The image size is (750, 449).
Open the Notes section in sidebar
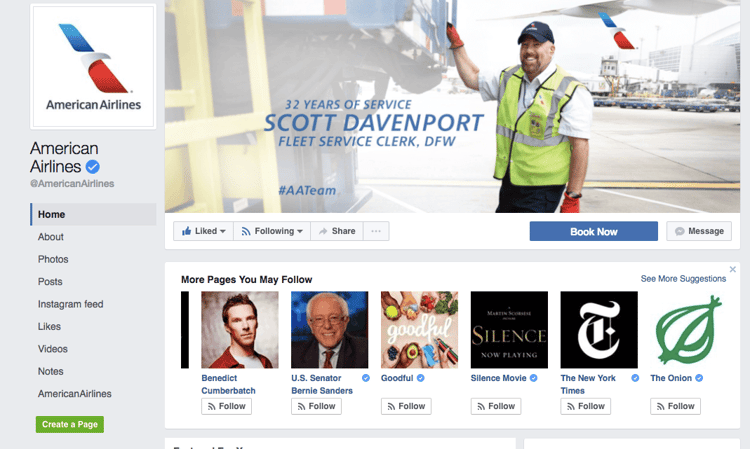tap(51, 372)
